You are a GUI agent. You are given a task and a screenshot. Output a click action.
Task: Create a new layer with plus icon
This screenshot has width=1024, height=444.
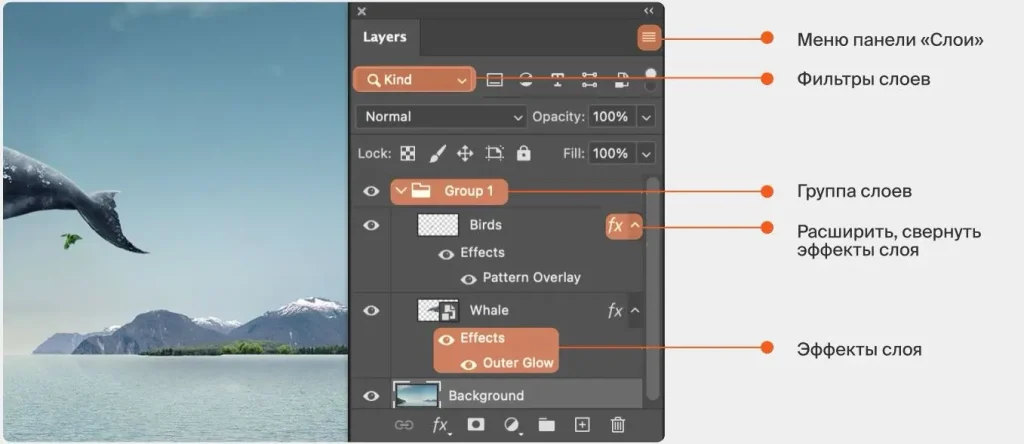point(583,425)
